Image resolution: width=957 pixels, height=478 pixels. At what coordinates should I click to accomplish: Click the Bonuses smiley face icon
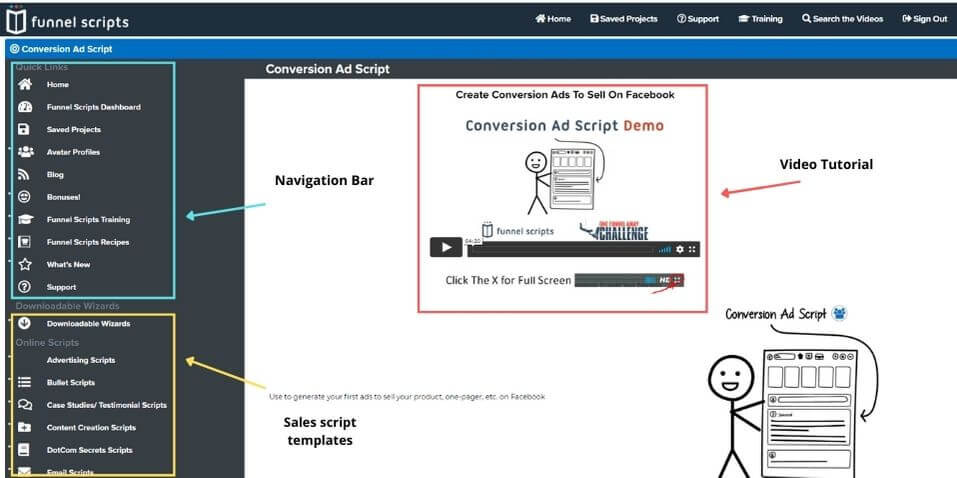[24, 197]
